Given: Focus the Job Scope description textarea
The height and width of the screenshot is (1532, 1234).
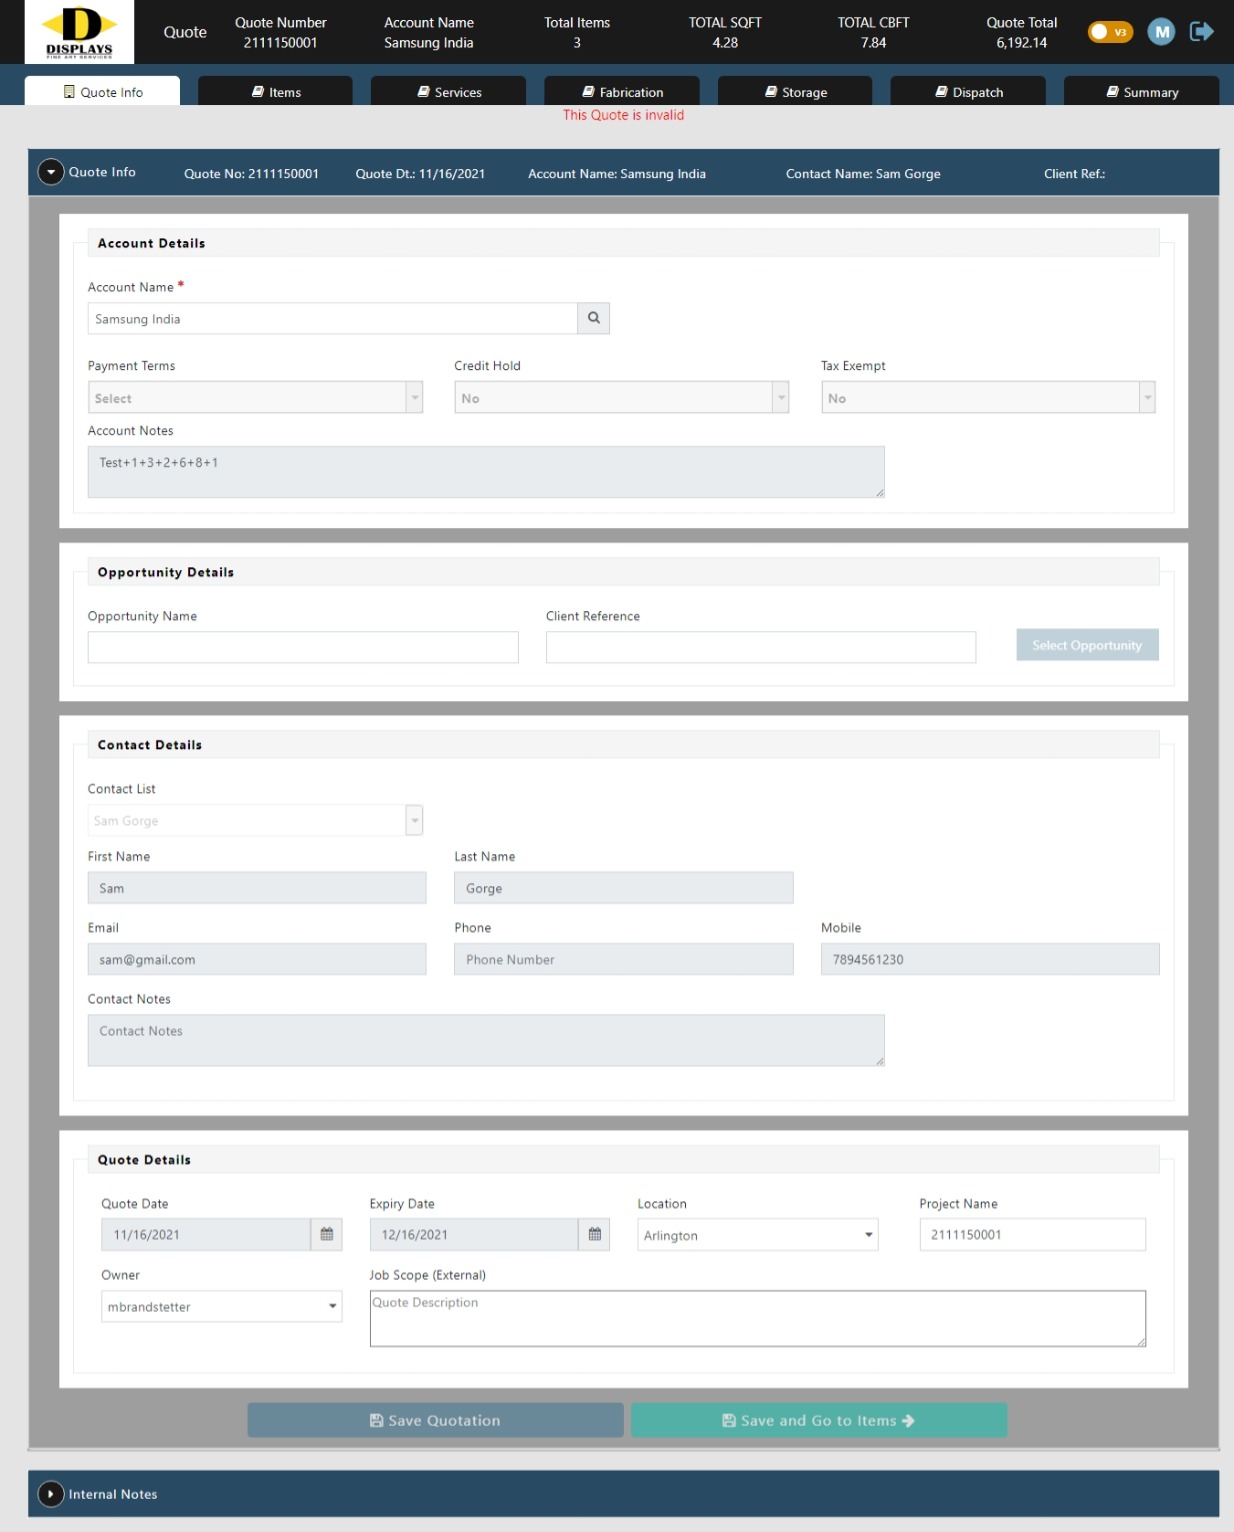Looking at the screenshot, I should point(757,1318).
